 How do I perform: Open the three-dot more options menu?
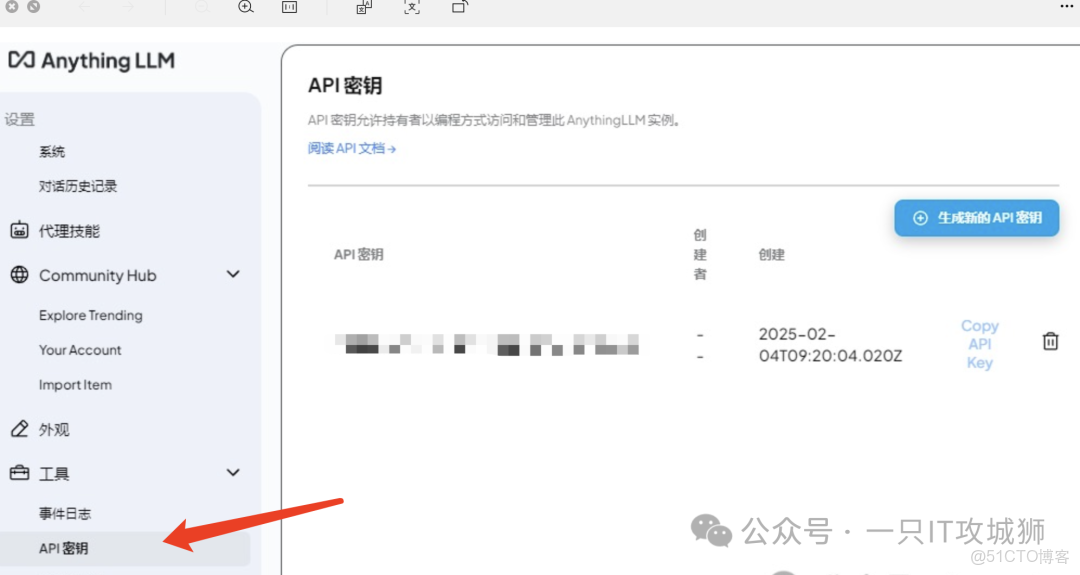point(1066,6)
